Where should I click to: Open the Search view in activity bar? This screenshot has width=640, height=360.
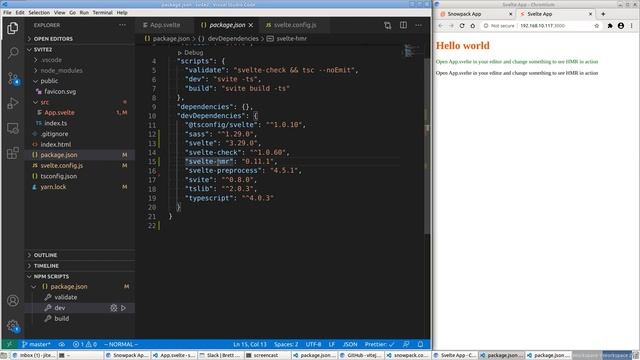[13, 53]
